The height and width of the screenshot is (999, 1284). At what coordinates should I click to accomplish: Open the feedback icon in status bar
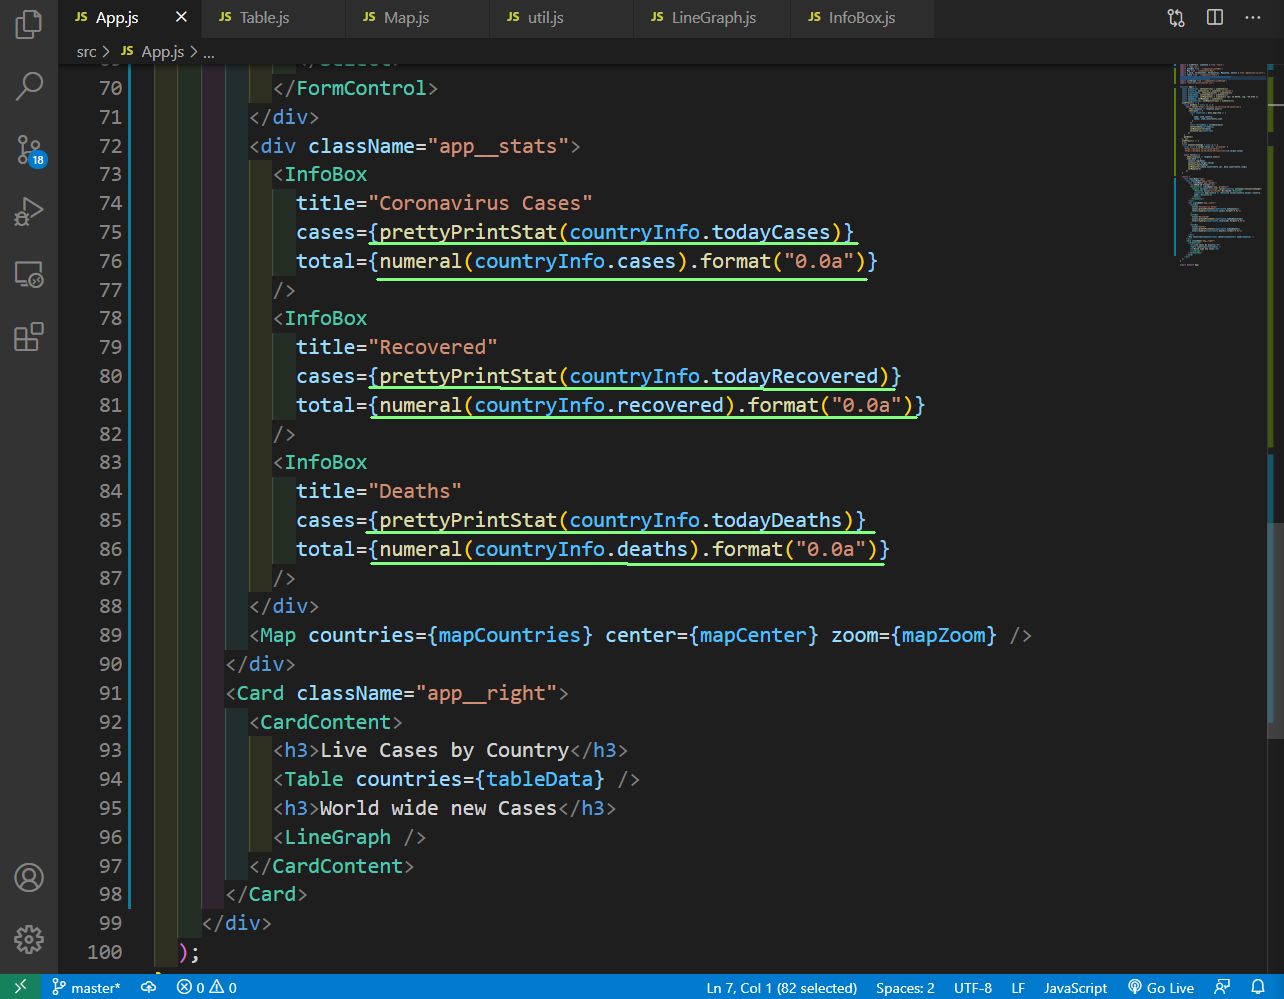tap(1222, 987)
